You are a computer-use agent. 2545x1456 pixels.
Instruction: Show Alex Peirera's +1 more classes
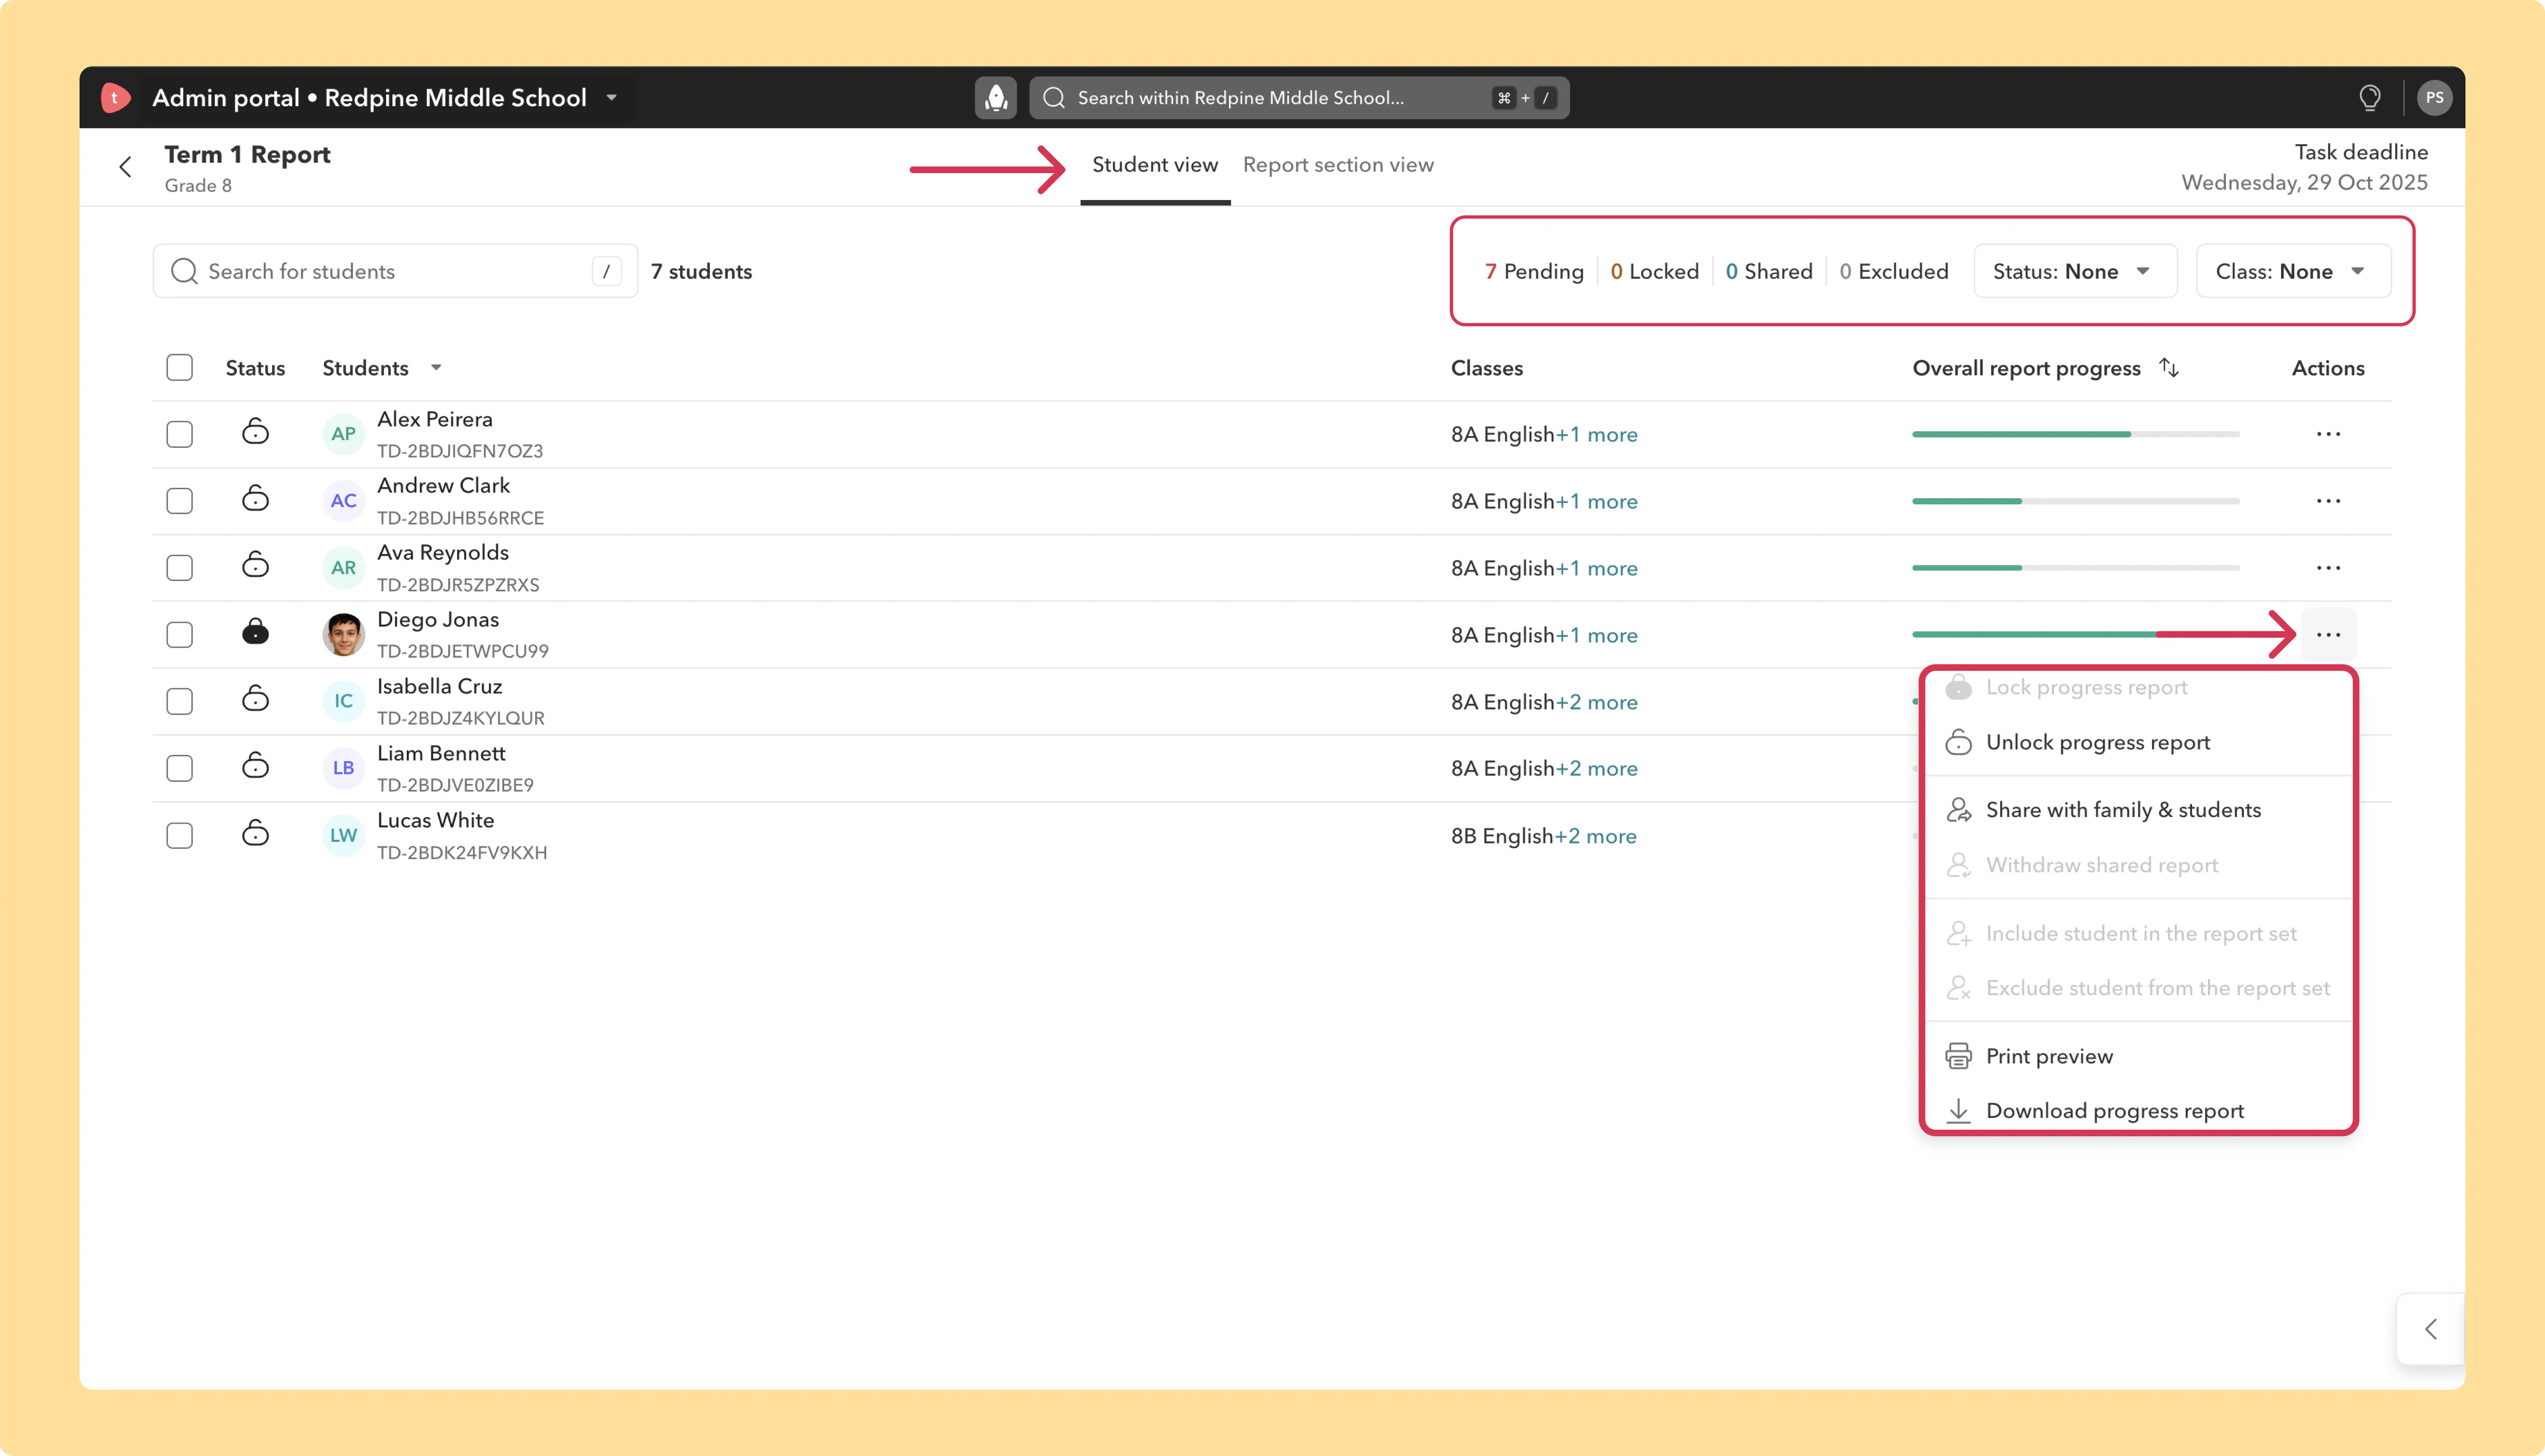tap(1596, 434)
